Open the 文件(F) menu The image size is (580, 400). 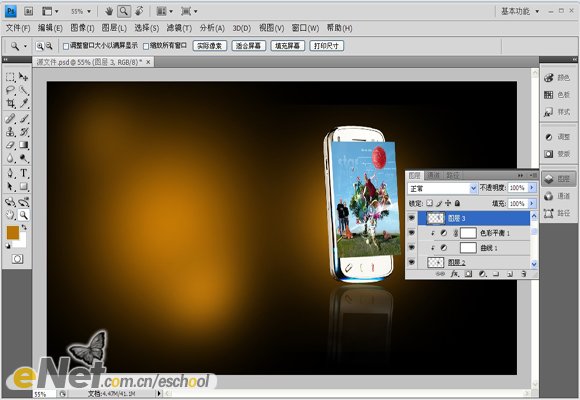click(x=18, y=28)
